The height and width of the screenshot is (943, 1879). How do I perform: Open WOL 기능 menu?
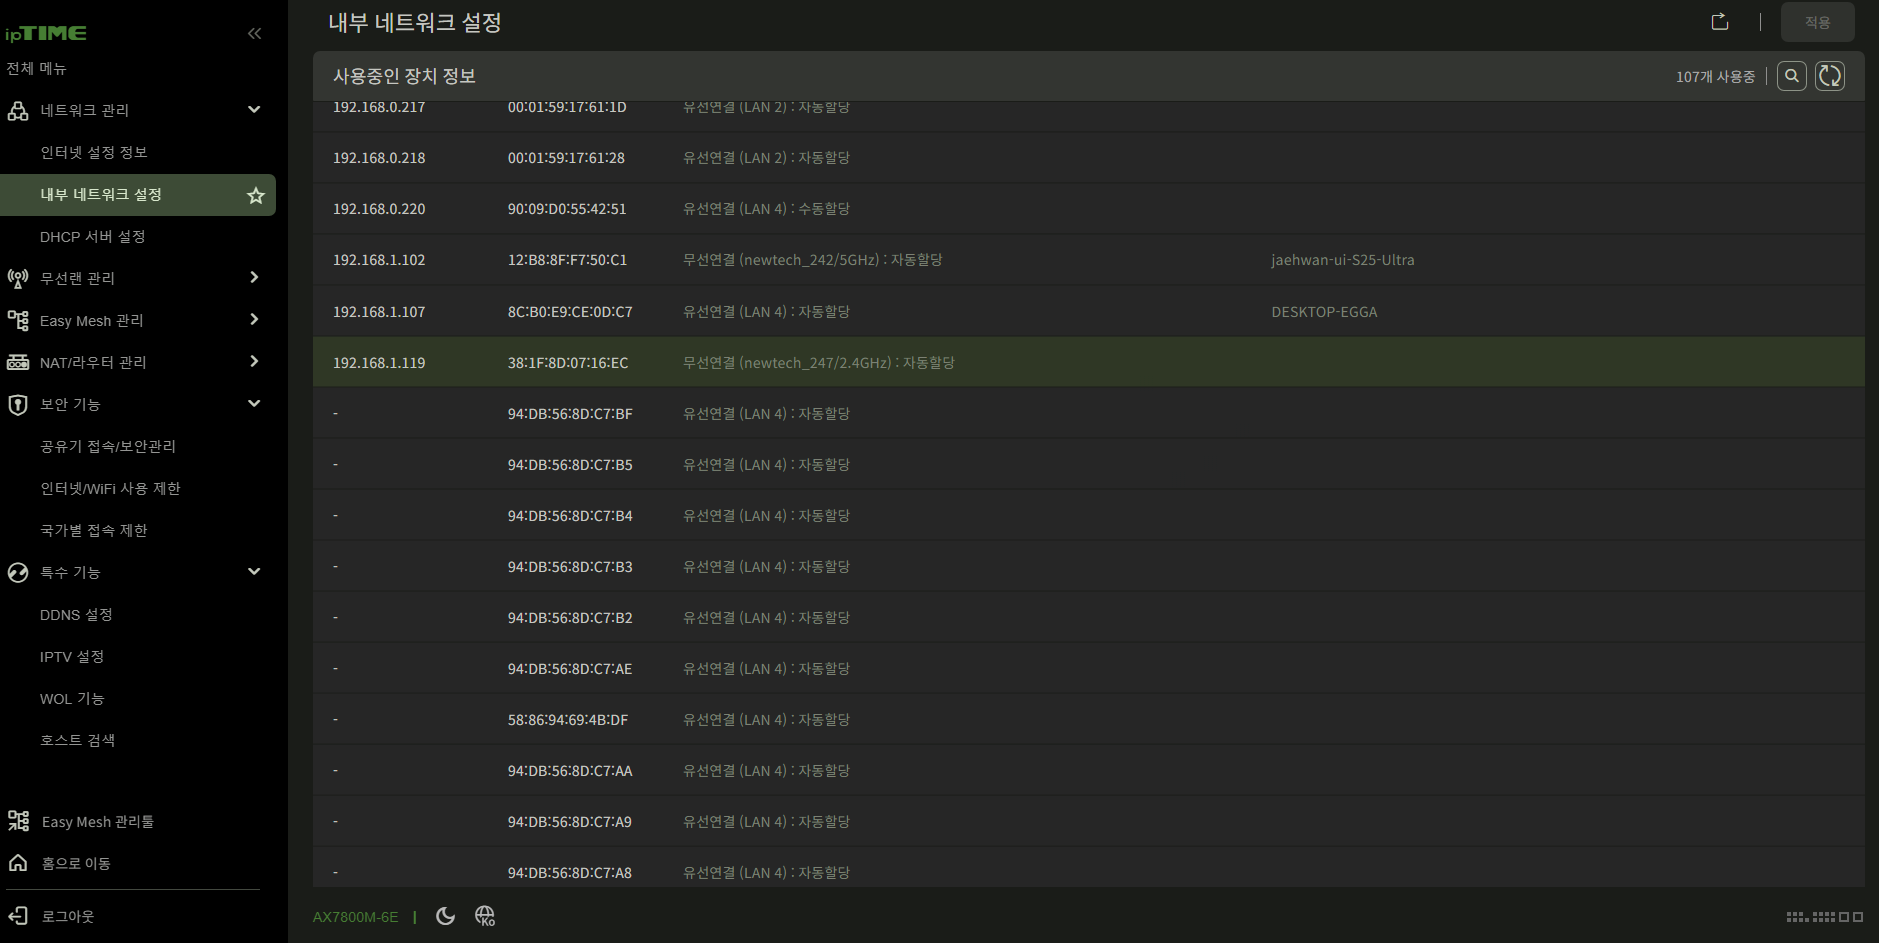point(72,698)
